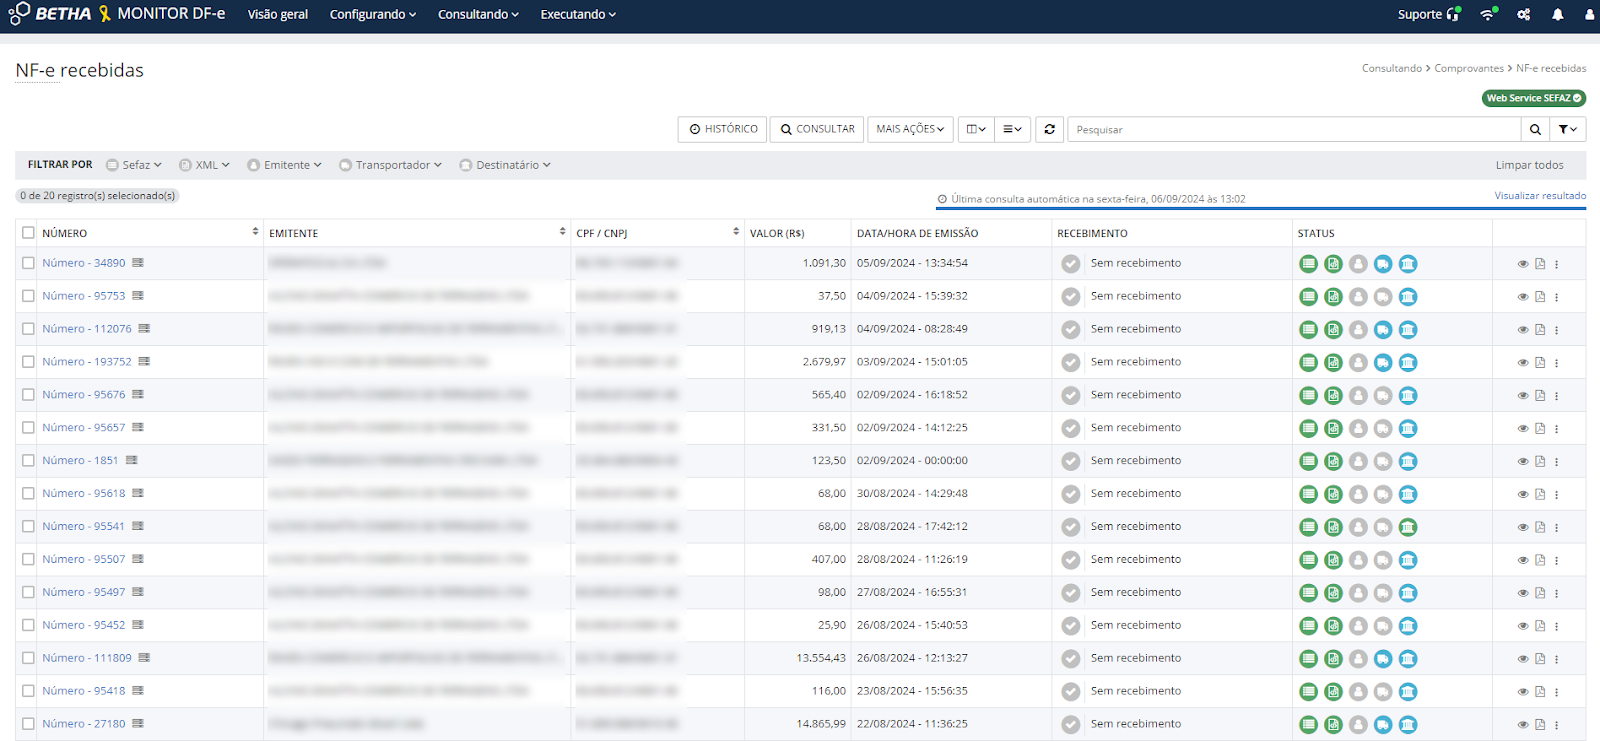Click the Visualizar resultado link
Screen dimensions: 1600x741
click(1540, 196)
